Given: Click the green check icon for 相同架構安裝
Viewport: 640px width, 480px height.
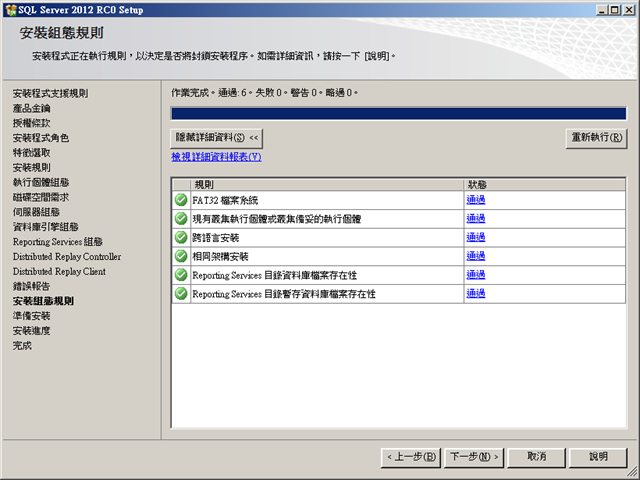Looking at the screenshot, I should [181, 256].
